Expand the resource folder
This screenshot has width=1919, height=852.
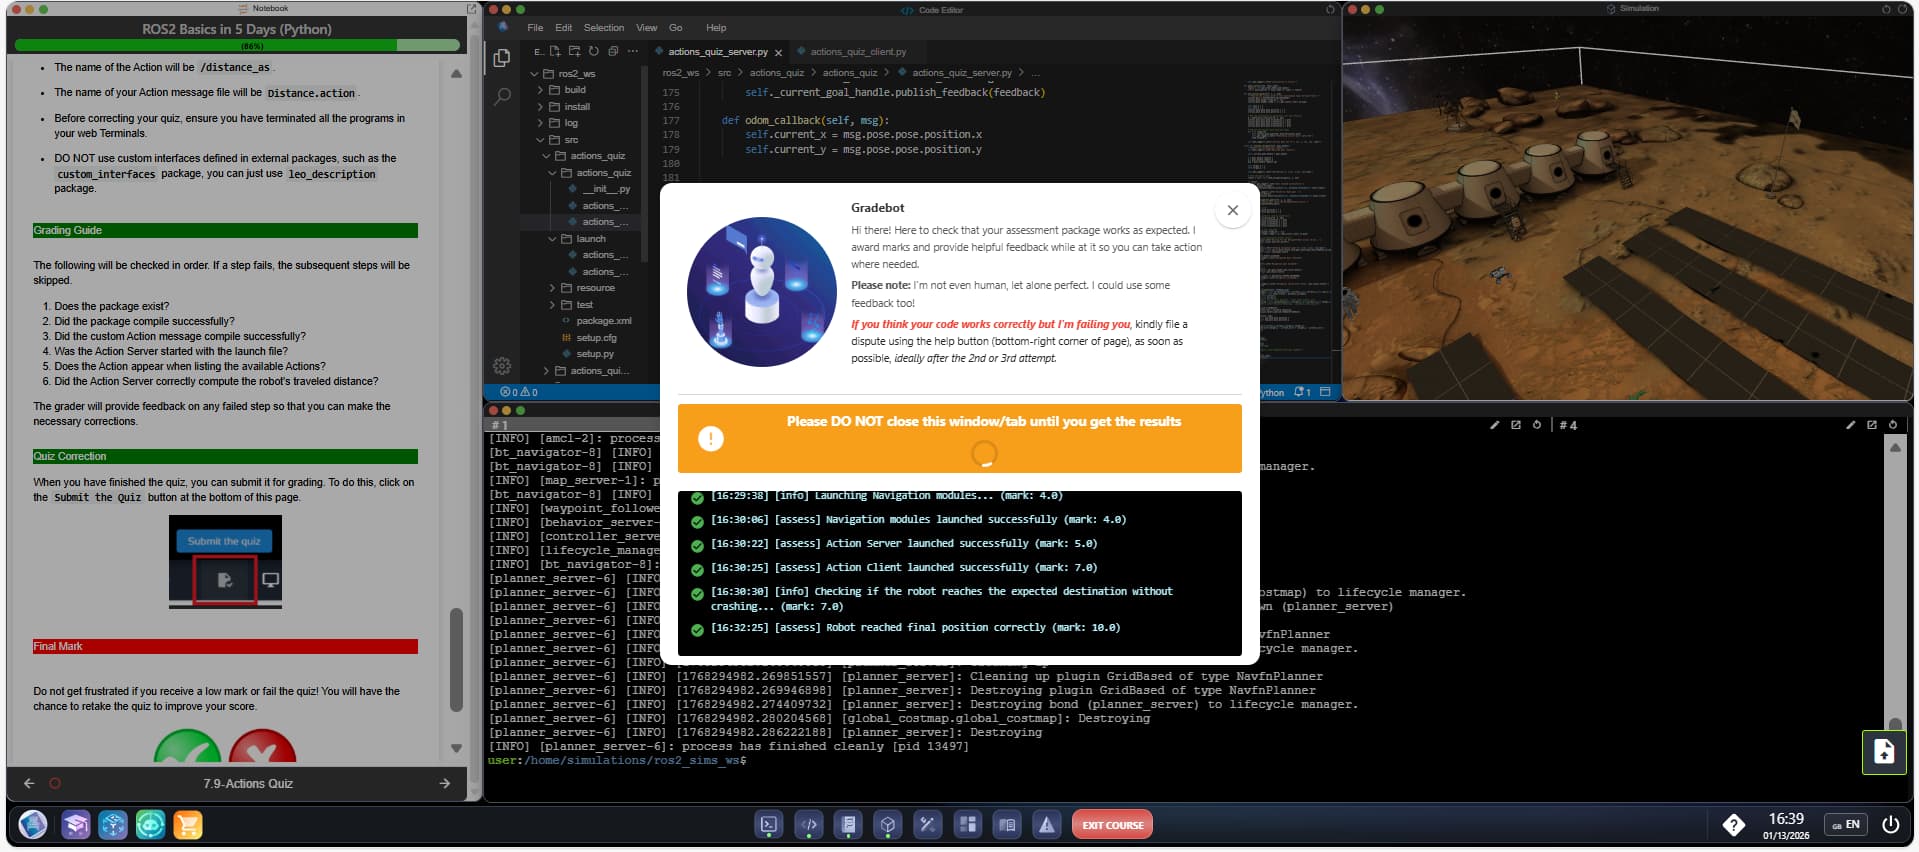(595, 288)
